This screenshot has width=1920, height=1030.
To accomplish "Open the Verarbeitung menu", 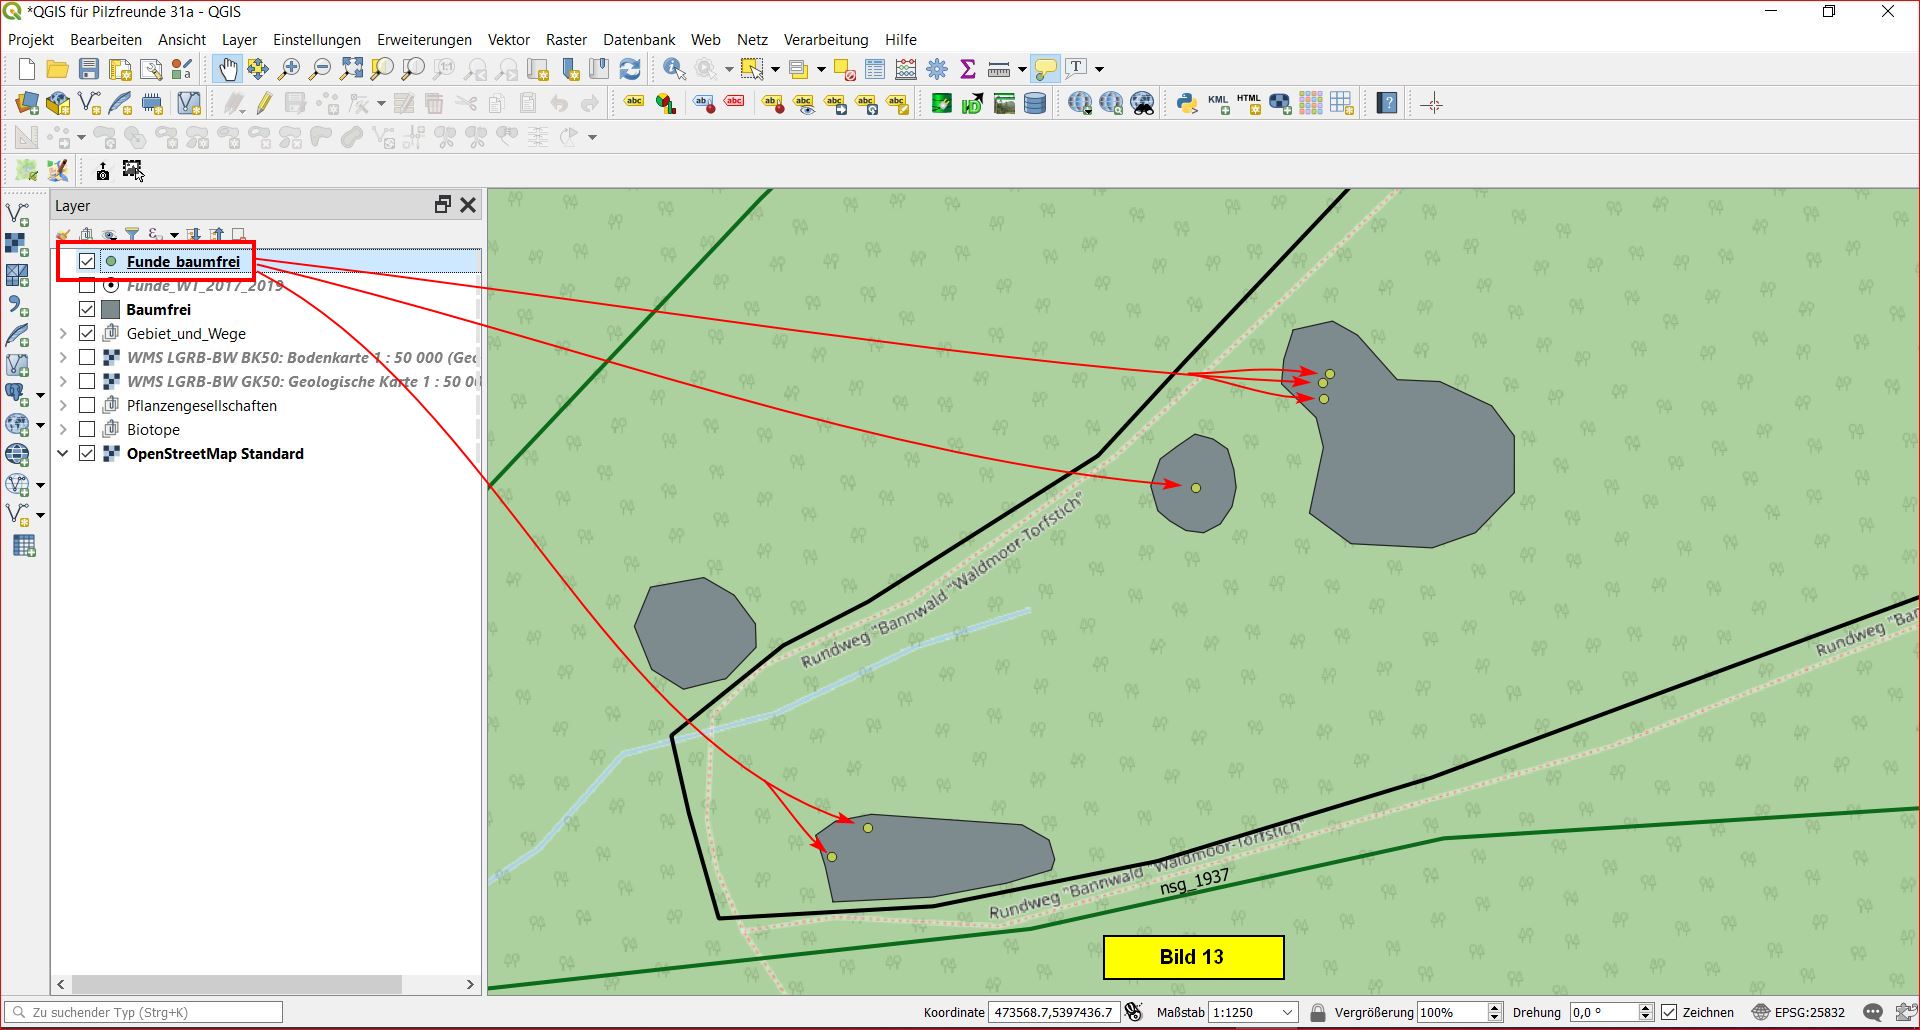I will tap(825, 40).
